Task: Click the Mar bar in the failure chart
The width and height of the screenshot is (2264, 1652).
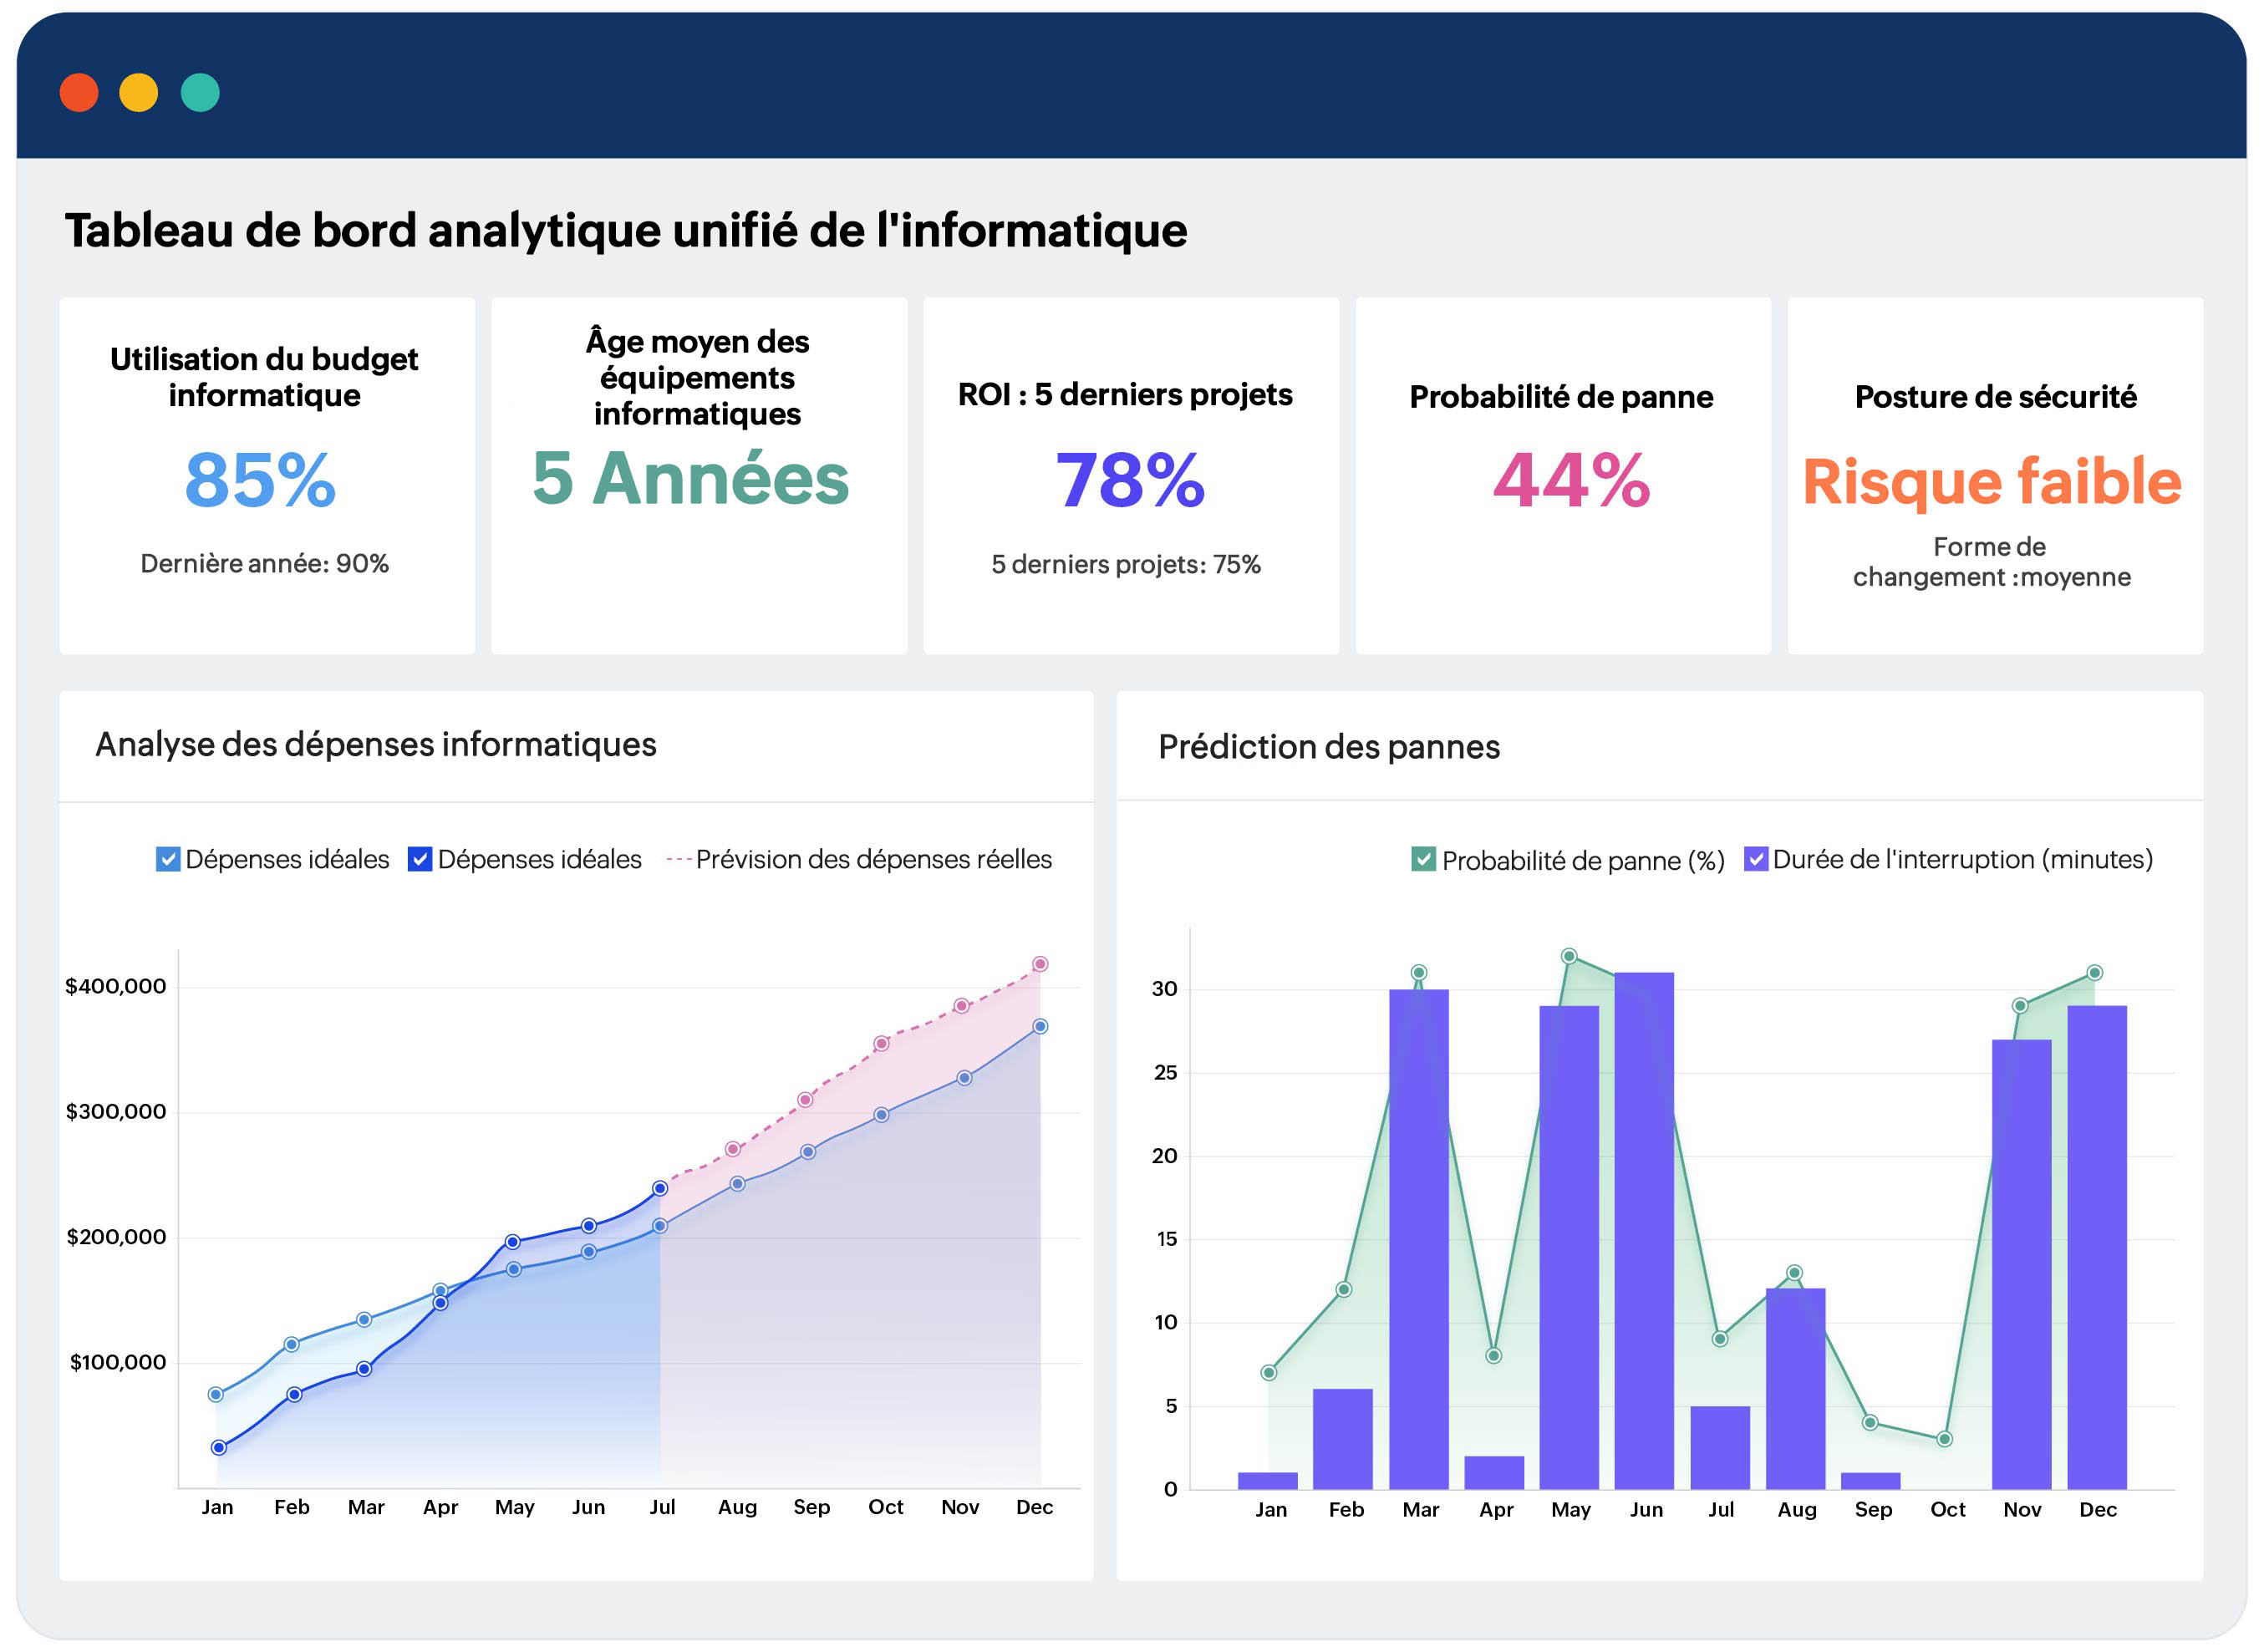Action: point(1418,1240)
